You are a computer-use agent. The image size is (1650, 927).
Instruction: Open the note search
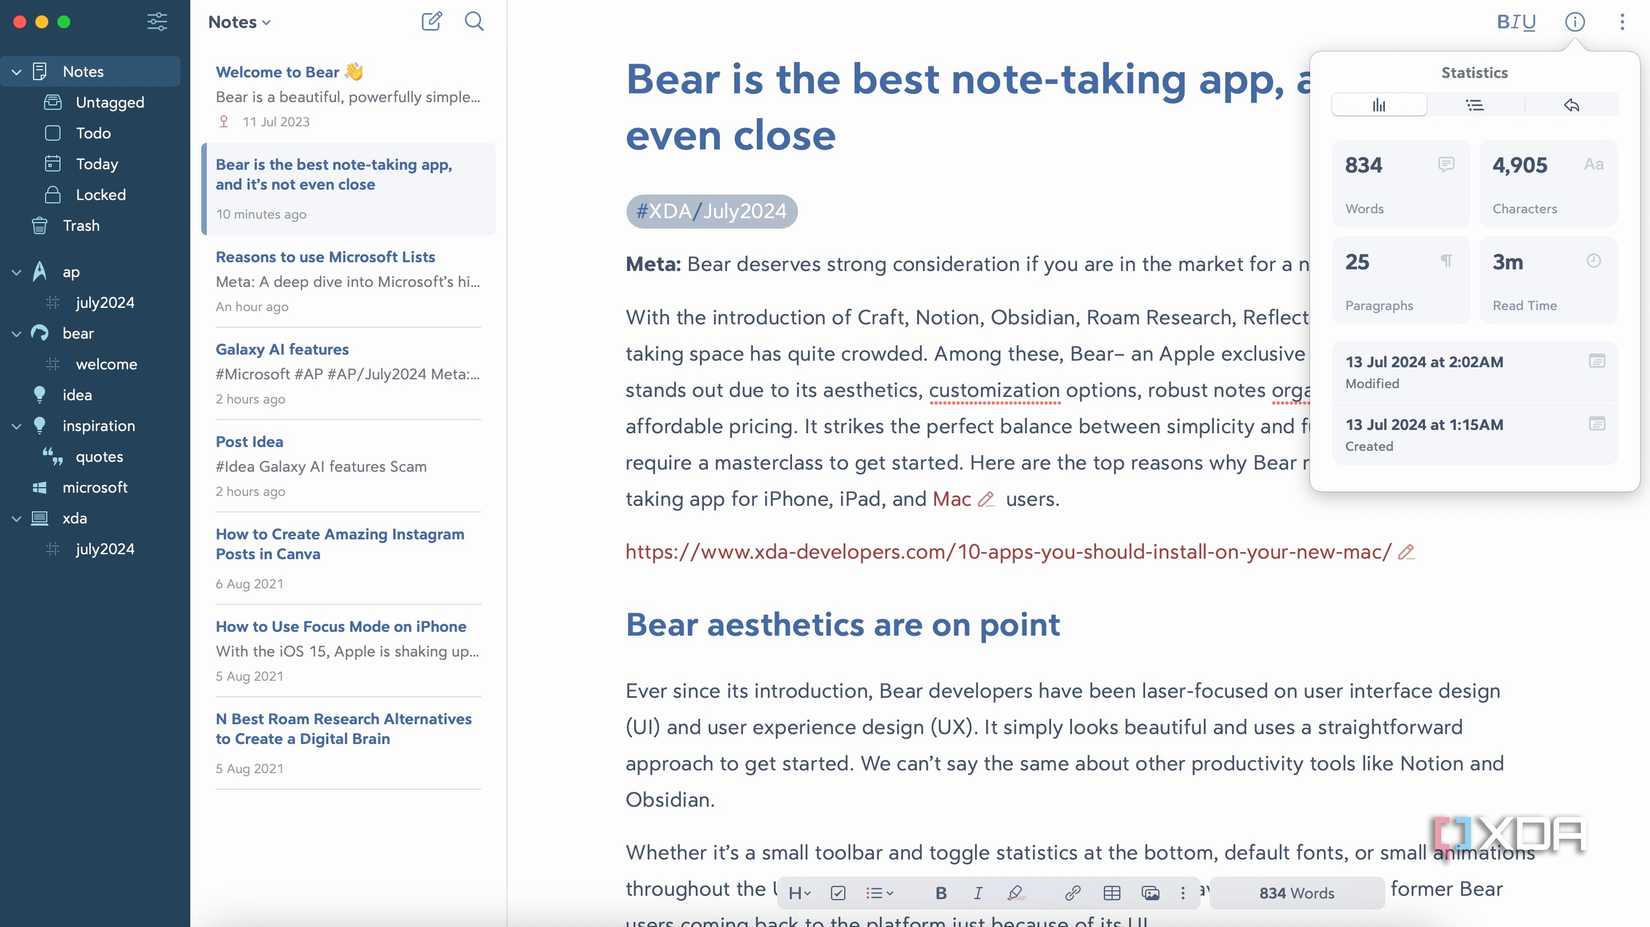click(x=474, y=21)
